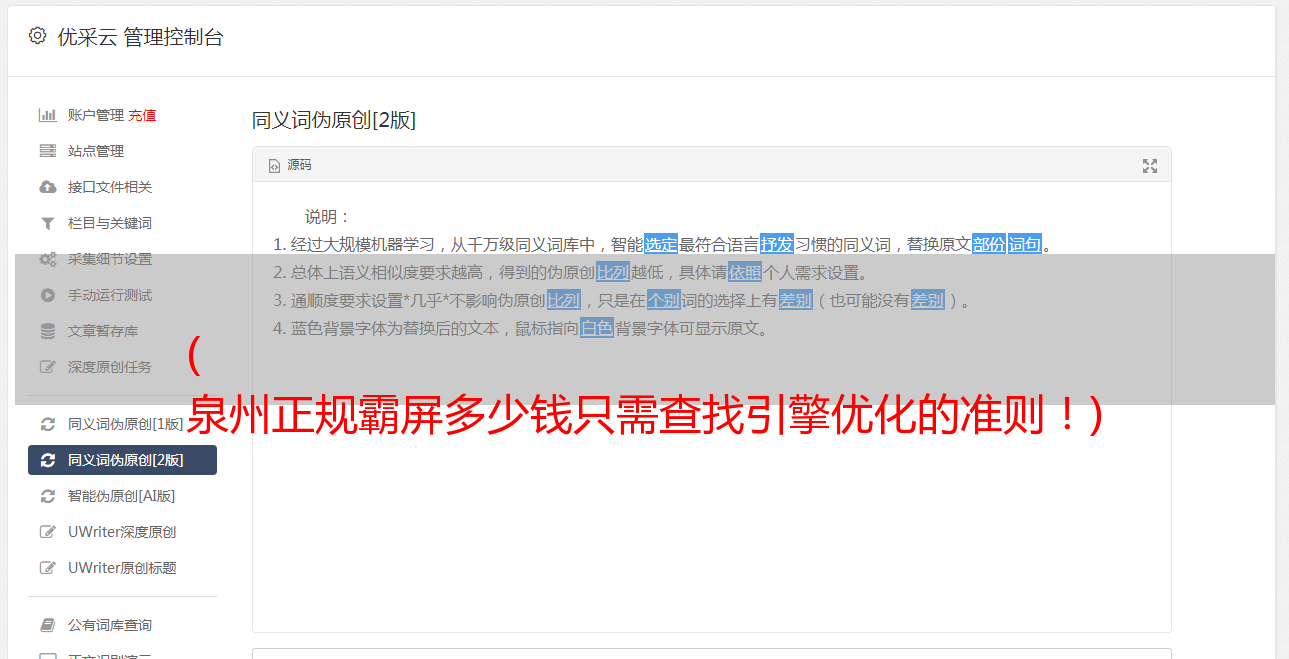Select the active 同义词伪原创[2版] item
The height and width of the screenshot is (659, 1289).
(122, 460)
